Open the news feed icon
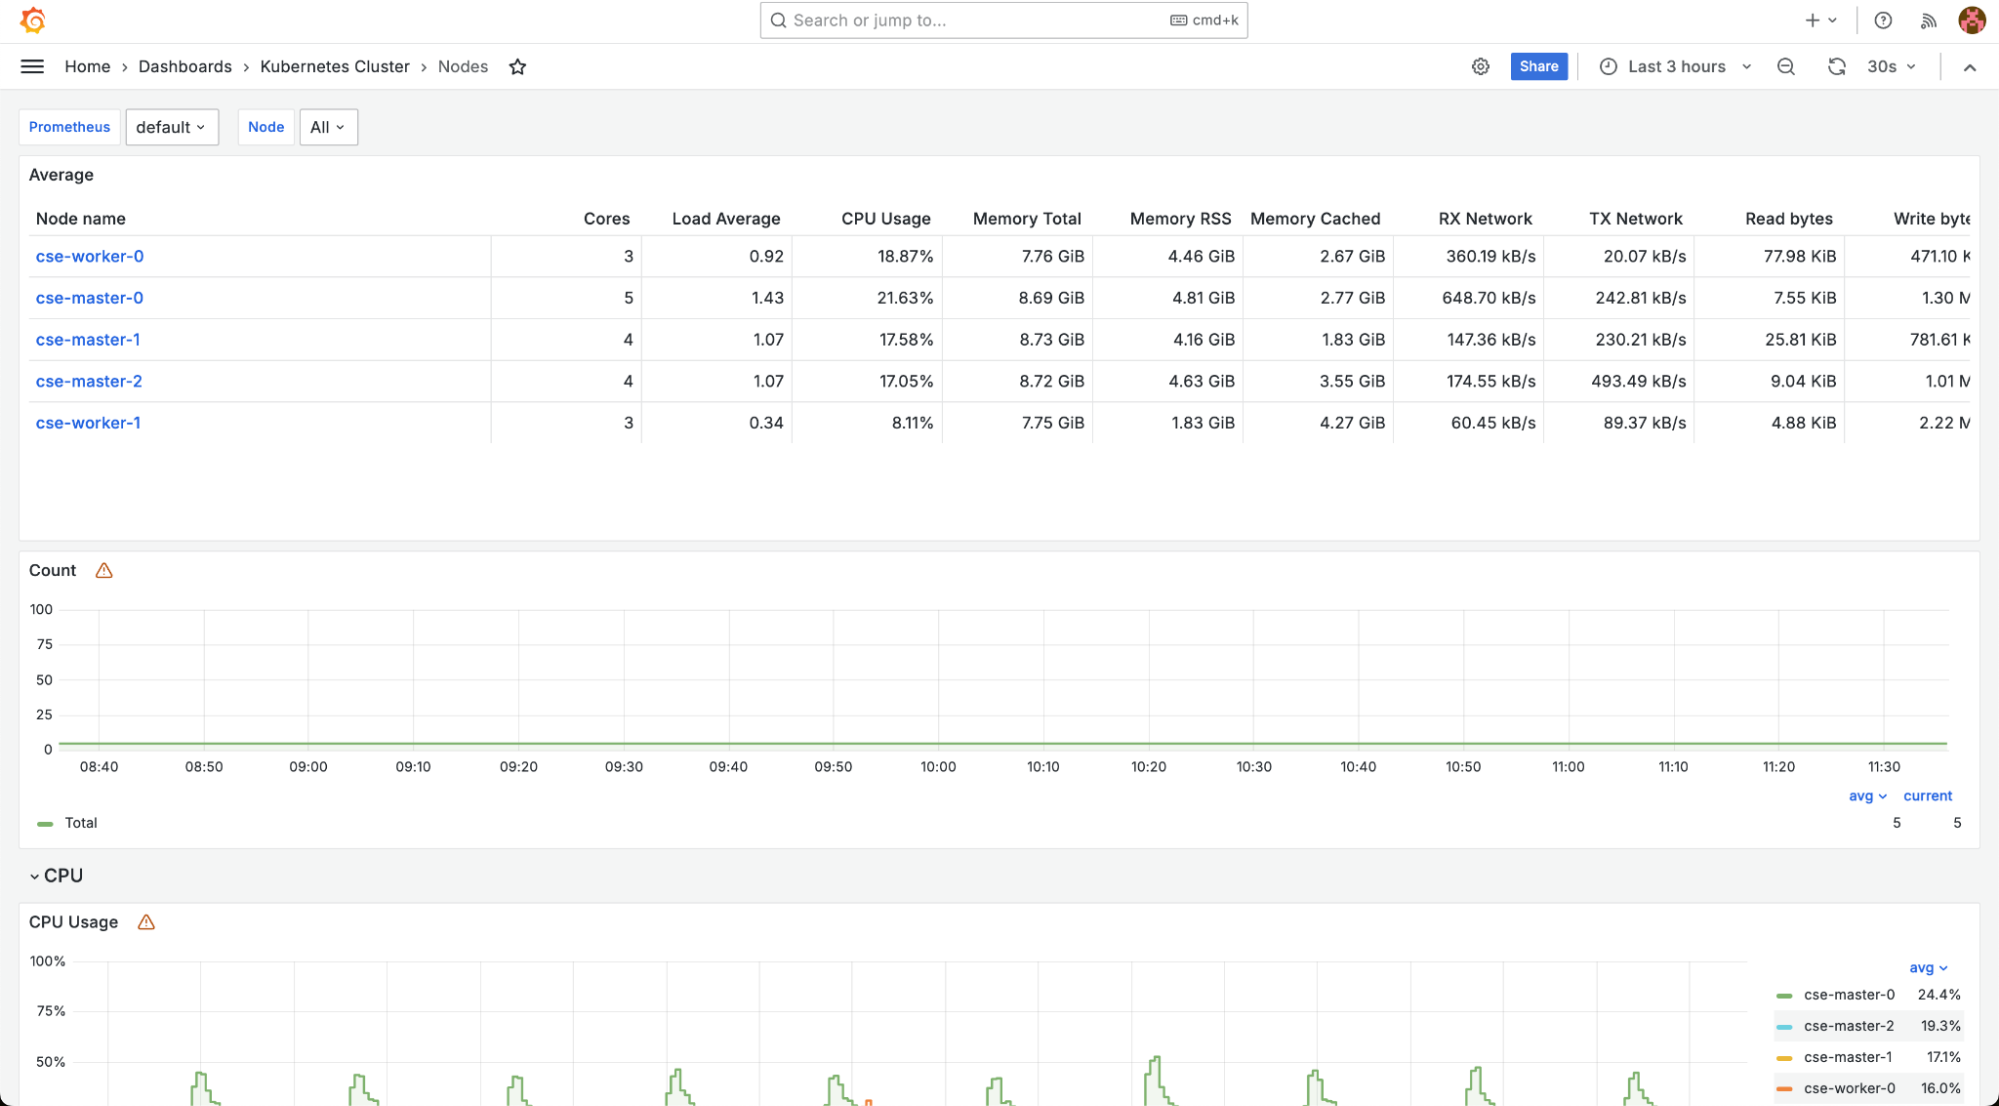Screen dimensions: 1999x1106 1928,20
